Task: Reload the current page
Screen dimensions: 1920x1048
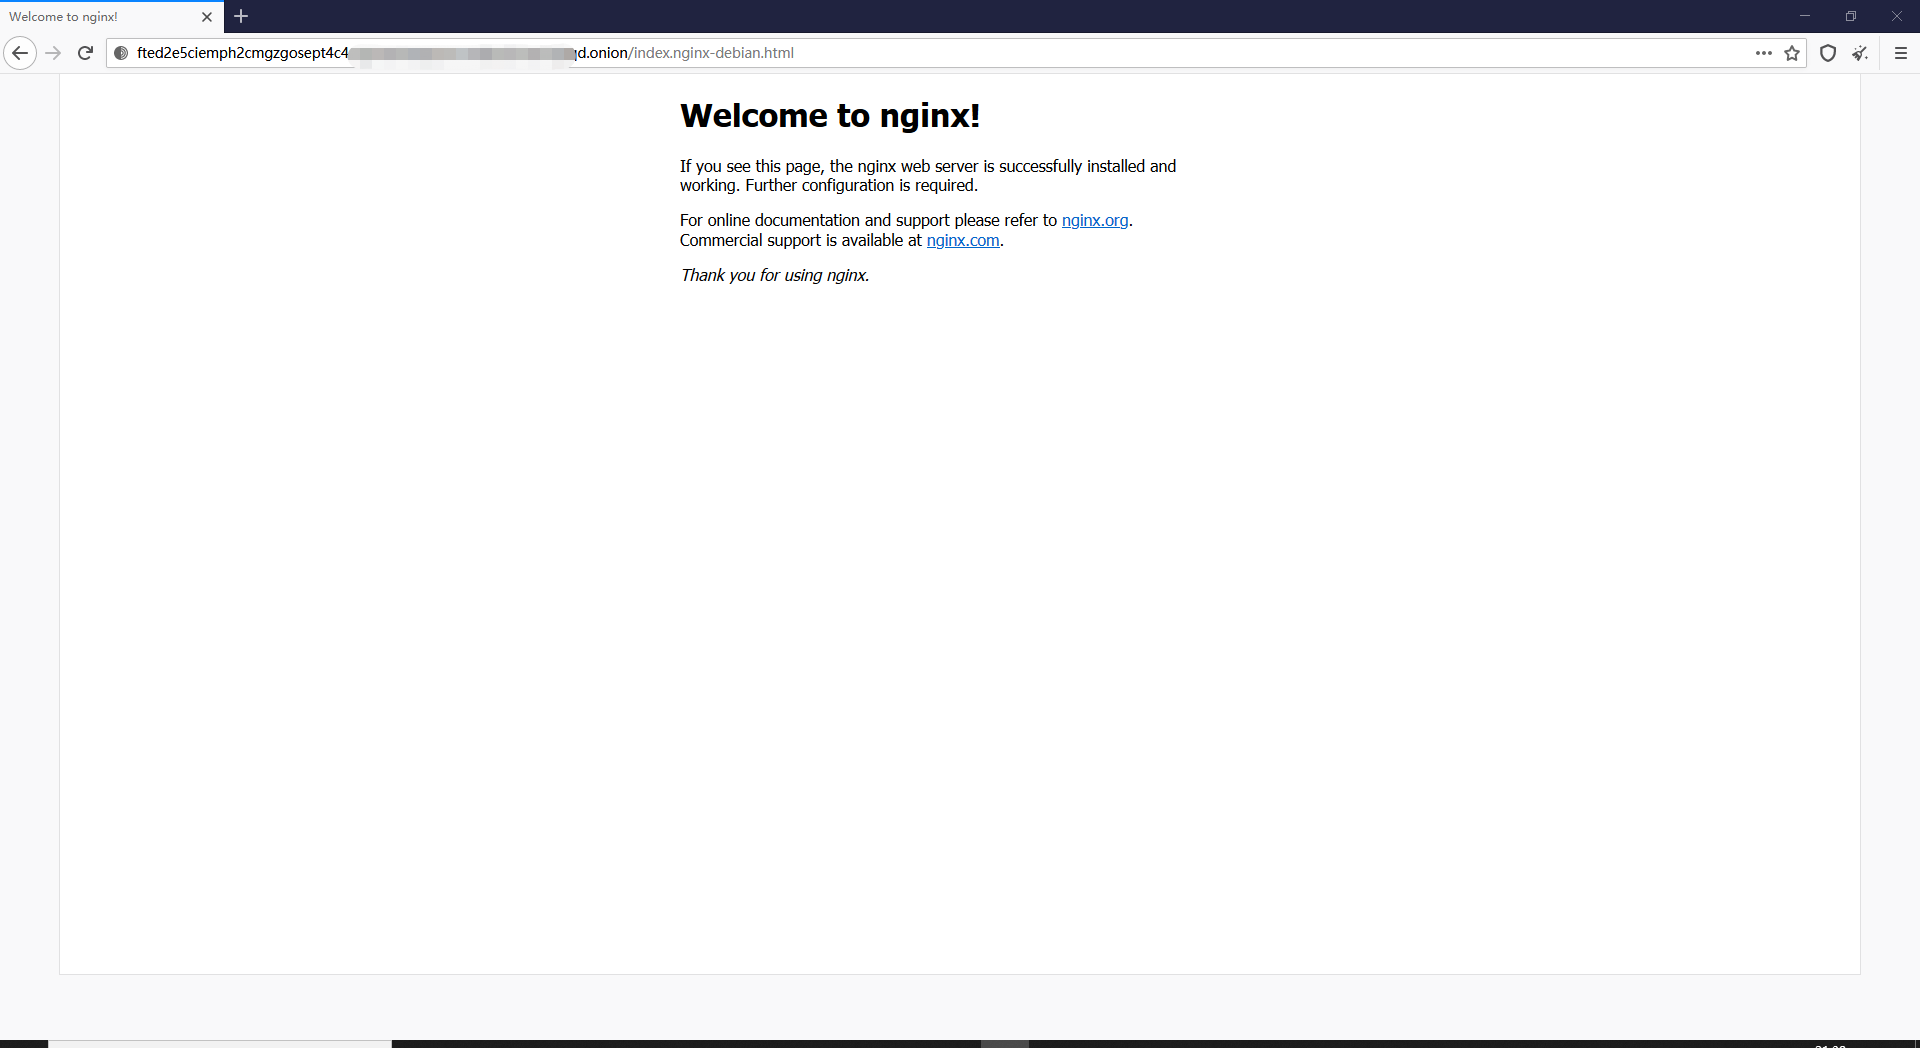Action: click(x=86, y=53)
